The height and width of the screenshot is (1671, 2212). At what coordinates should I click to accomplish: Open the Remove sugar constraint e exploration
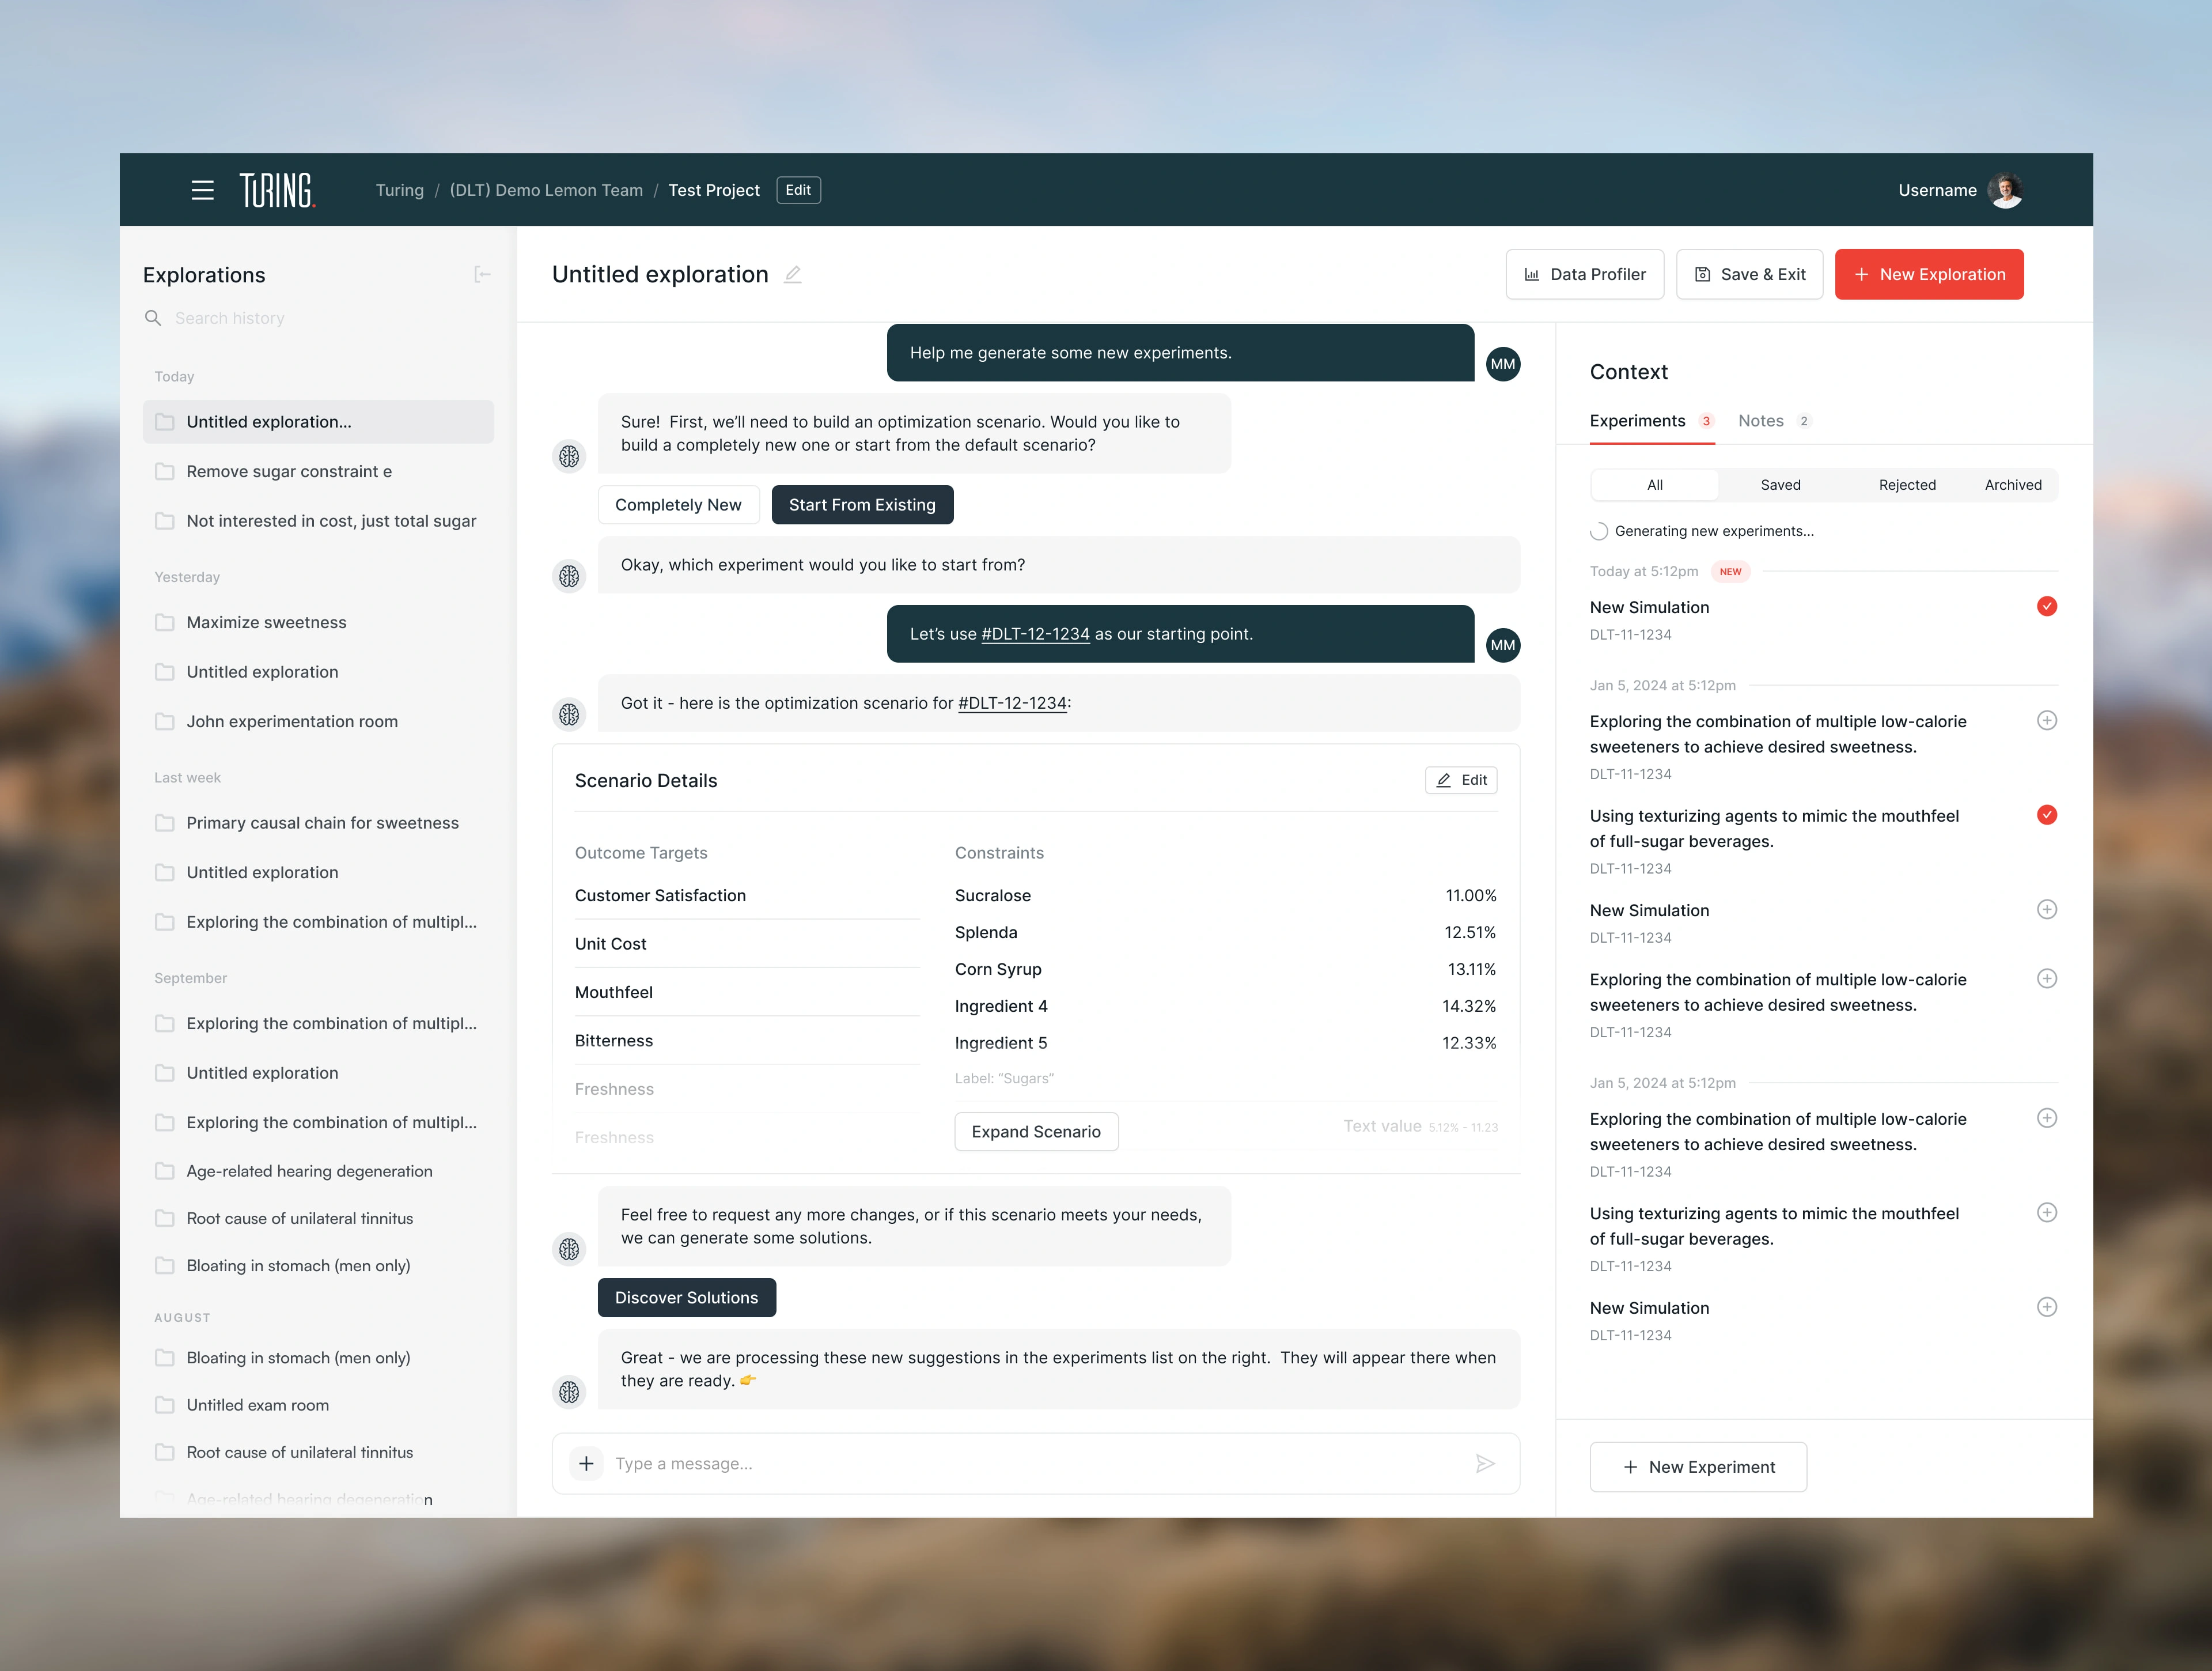point(289,471)
